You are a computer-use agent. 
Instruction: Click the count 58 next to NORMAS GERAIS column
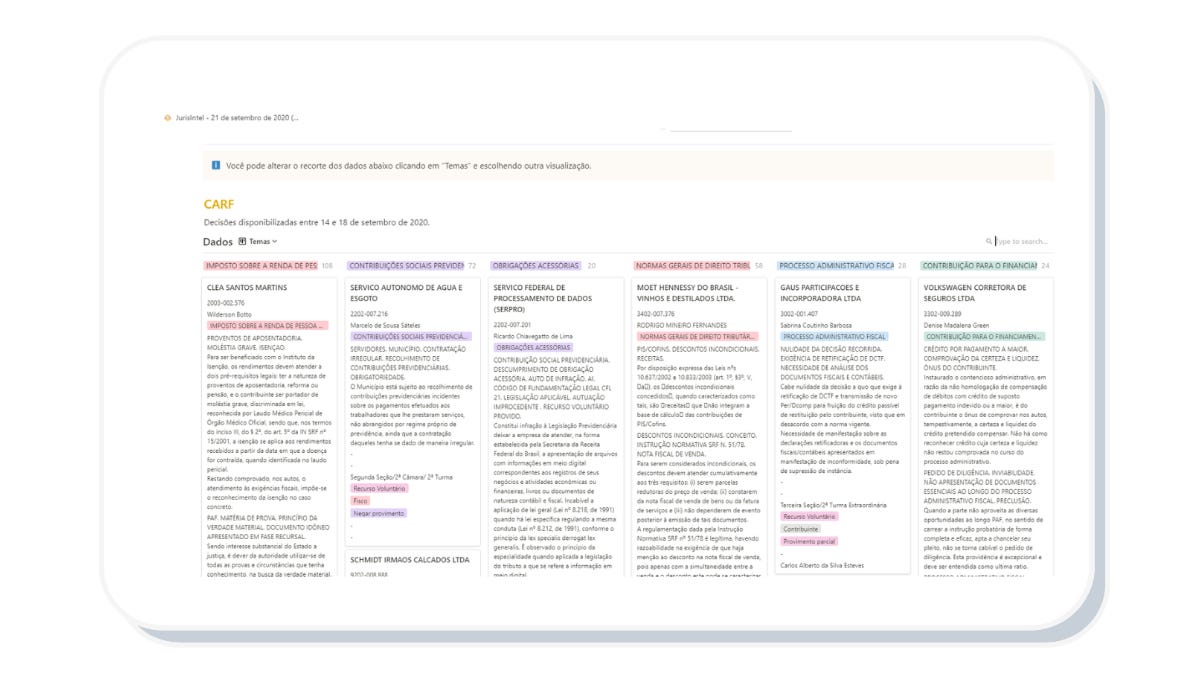(x=758, y=266)
